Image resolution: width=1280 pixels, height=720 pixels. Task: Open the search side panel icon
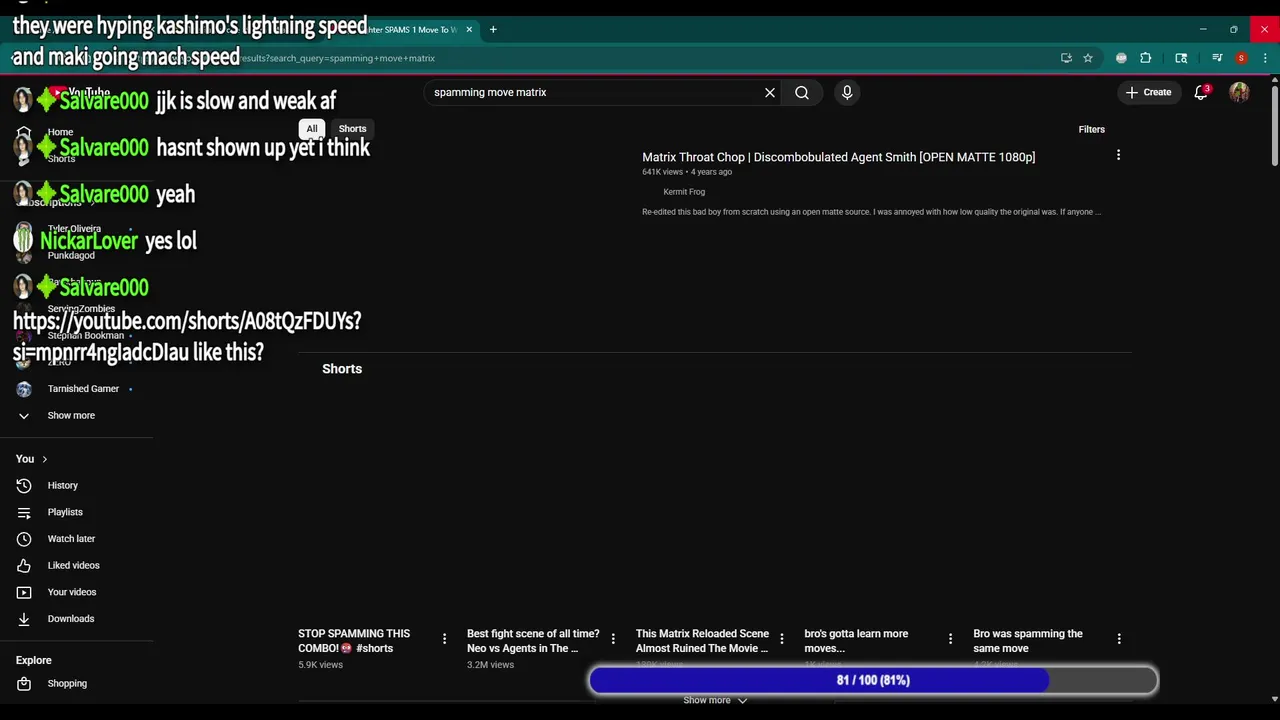(1181, 58)
